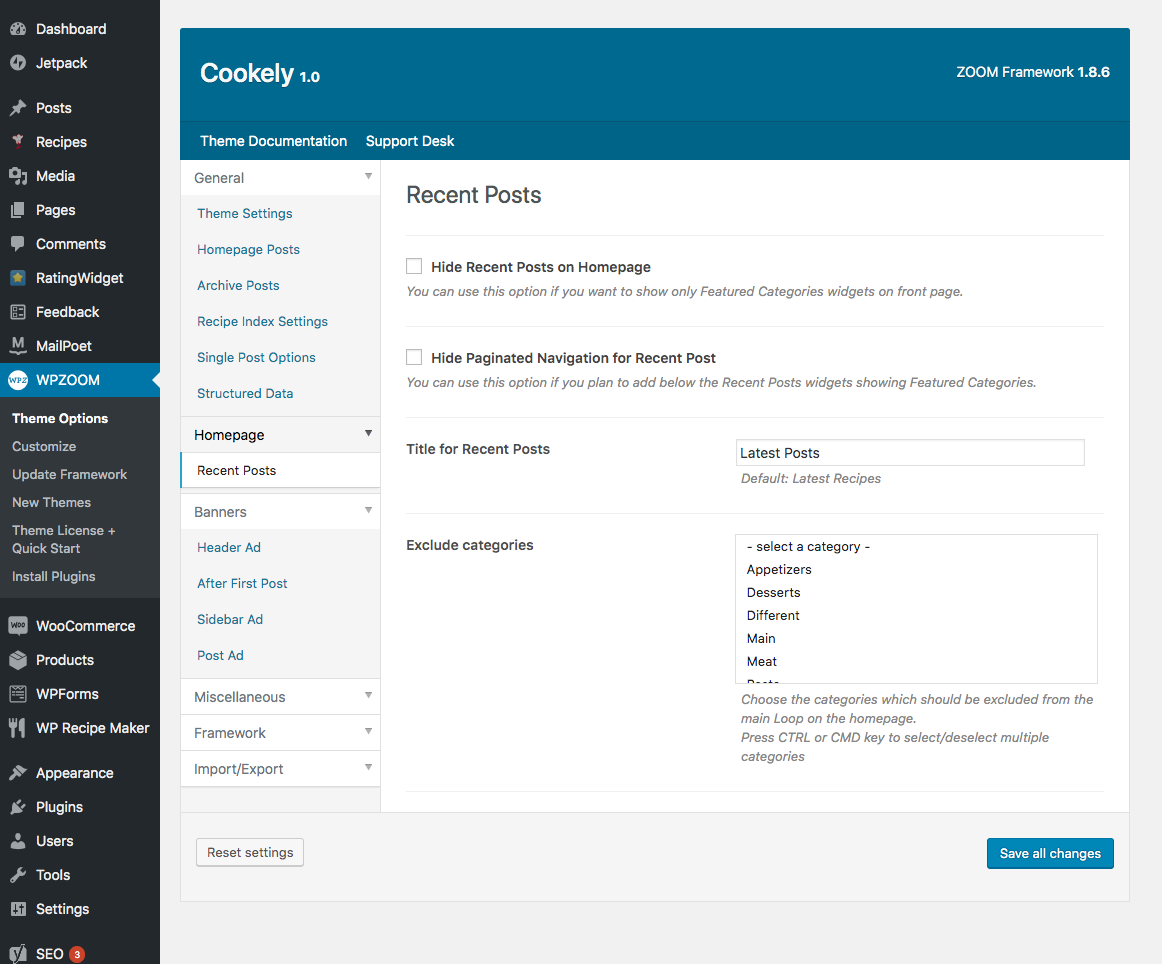Click the Settings sliders icon
Image resolution: width=1162 pixels, height=964 pixels.
coord(18,909)
